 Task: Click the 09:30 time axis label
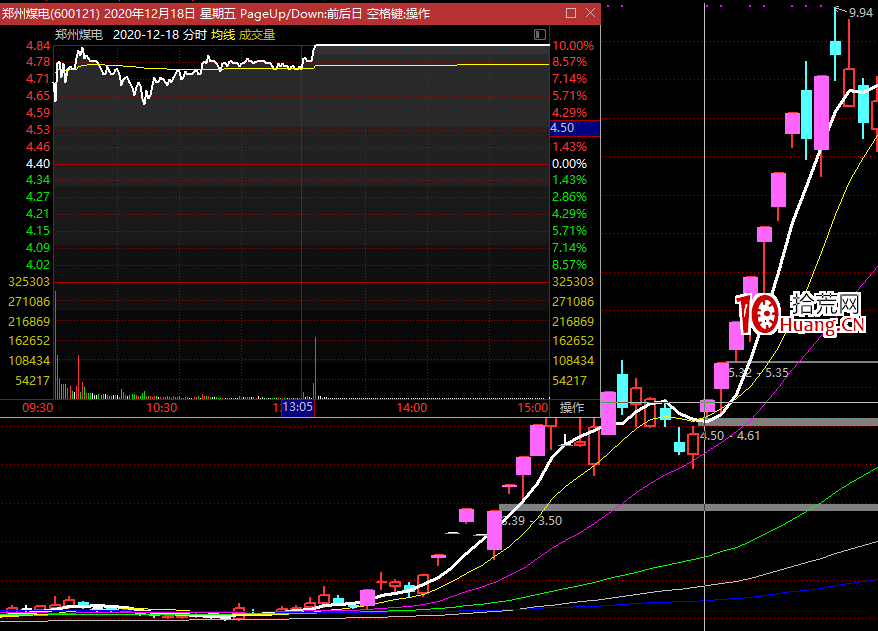click(x=37, y=408)
